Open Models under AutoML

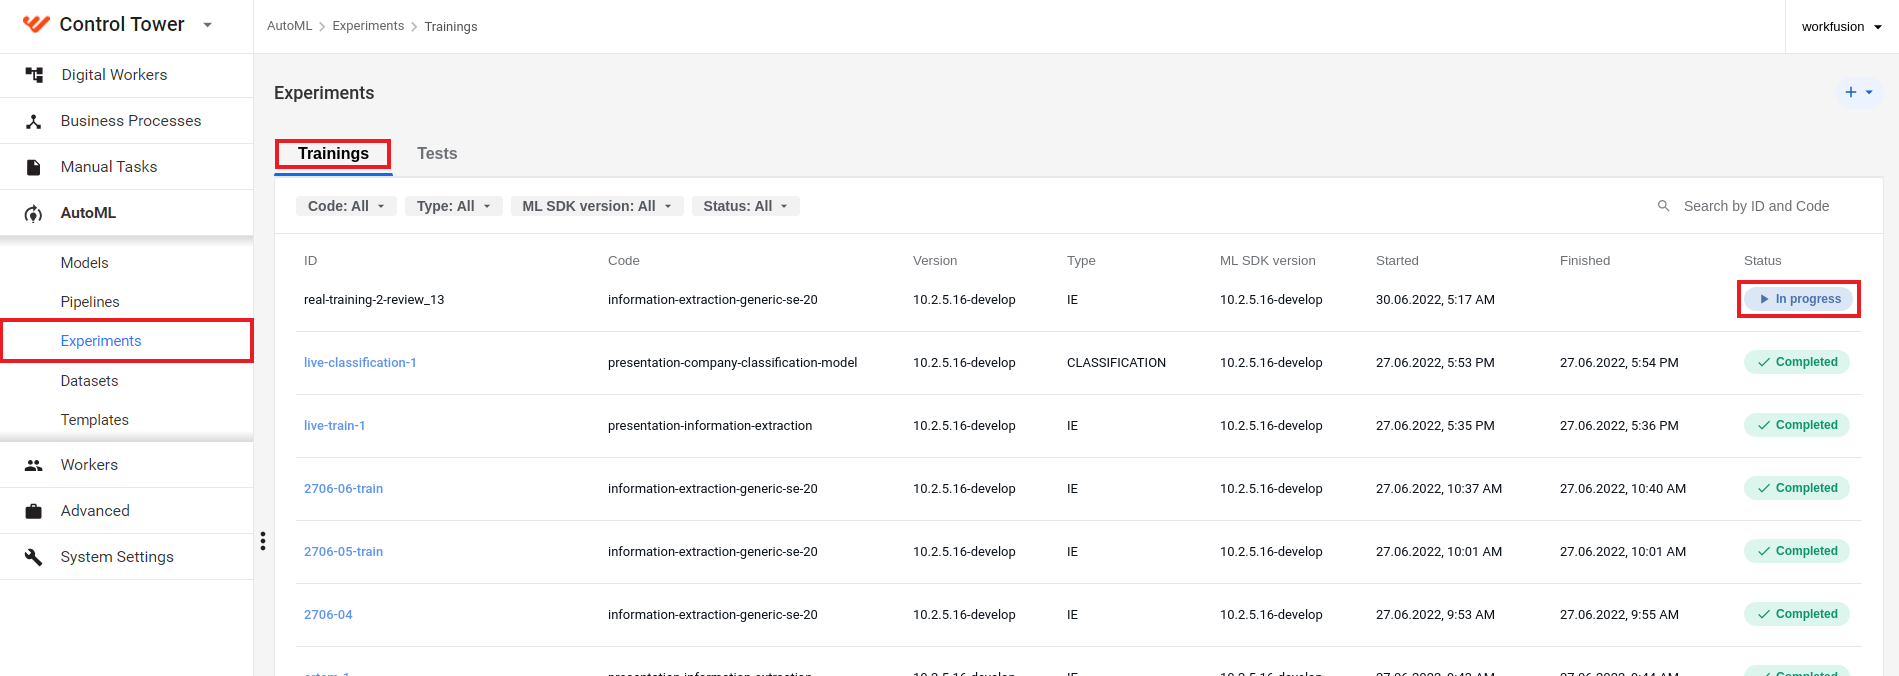pos(84,263)
